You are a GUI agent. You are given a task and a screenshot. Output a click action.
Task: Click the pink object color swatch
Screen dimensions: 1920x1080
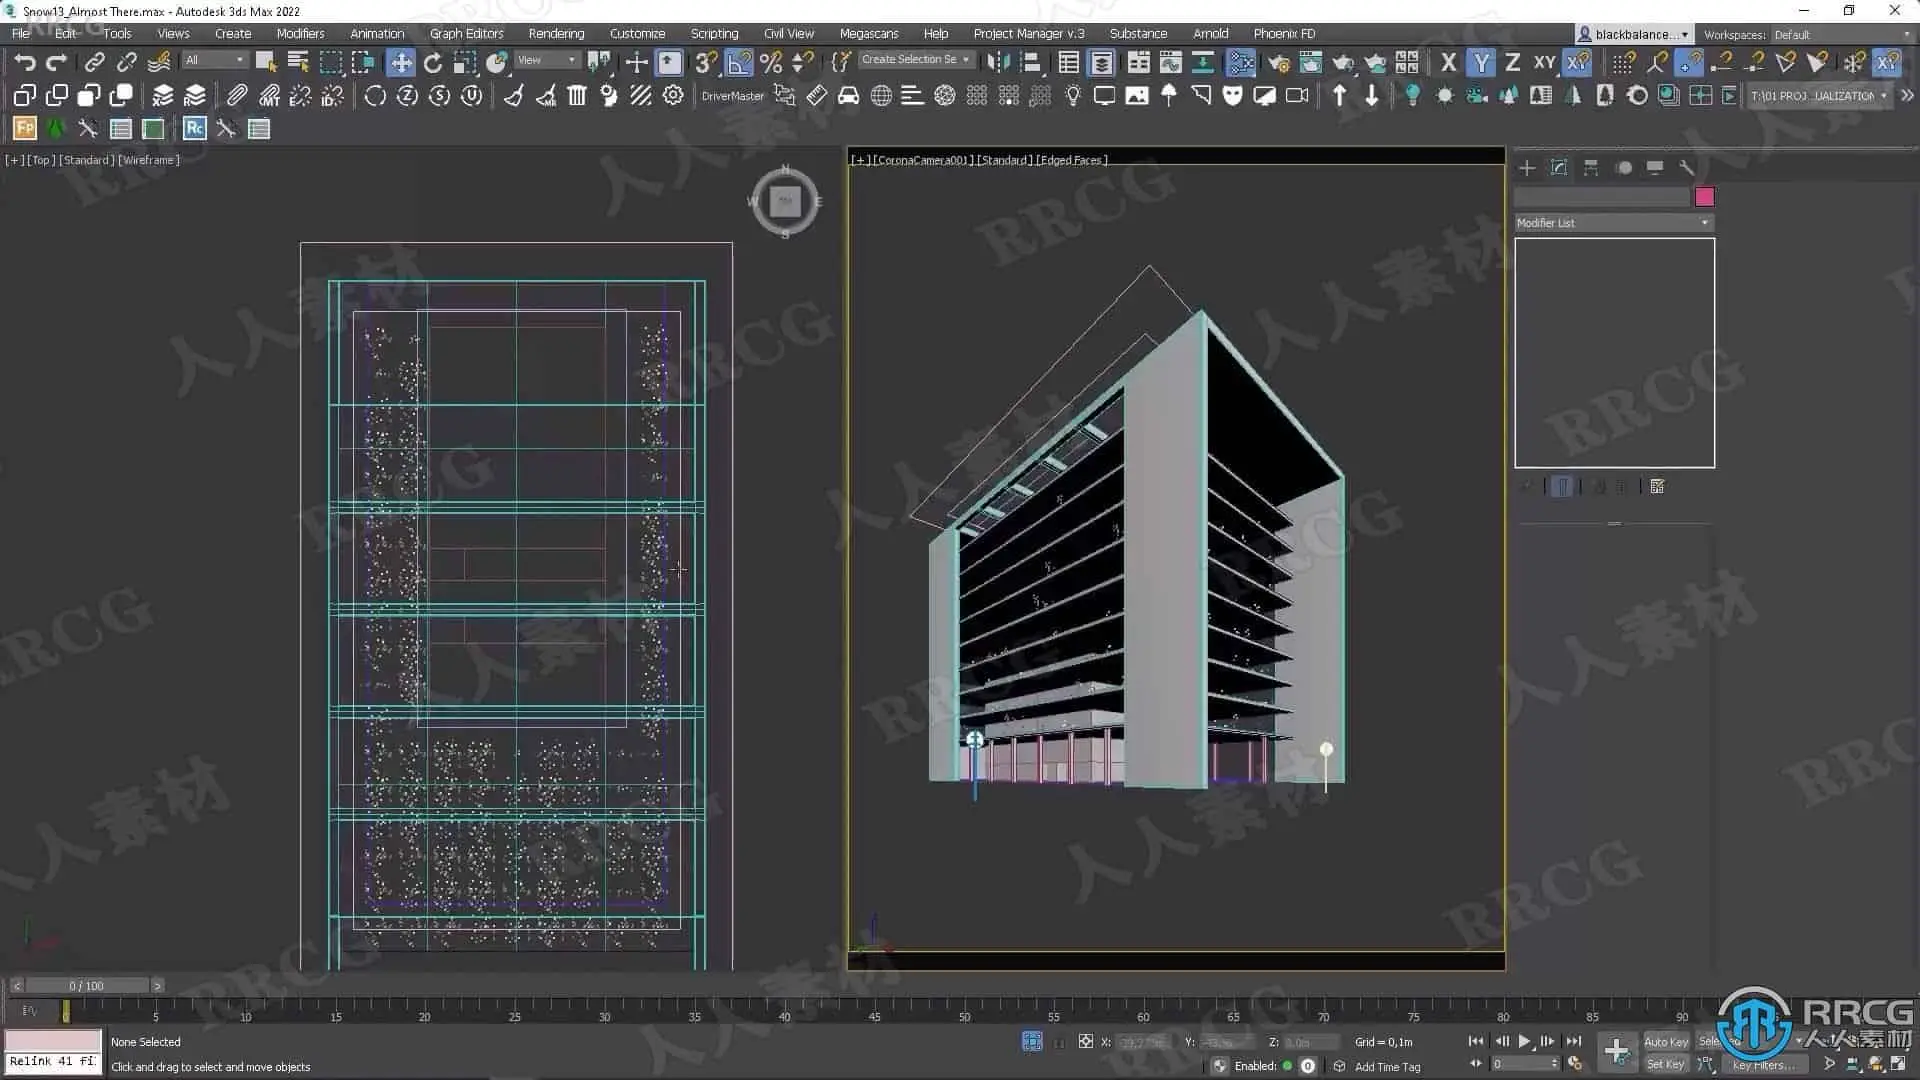point(1704,197)
